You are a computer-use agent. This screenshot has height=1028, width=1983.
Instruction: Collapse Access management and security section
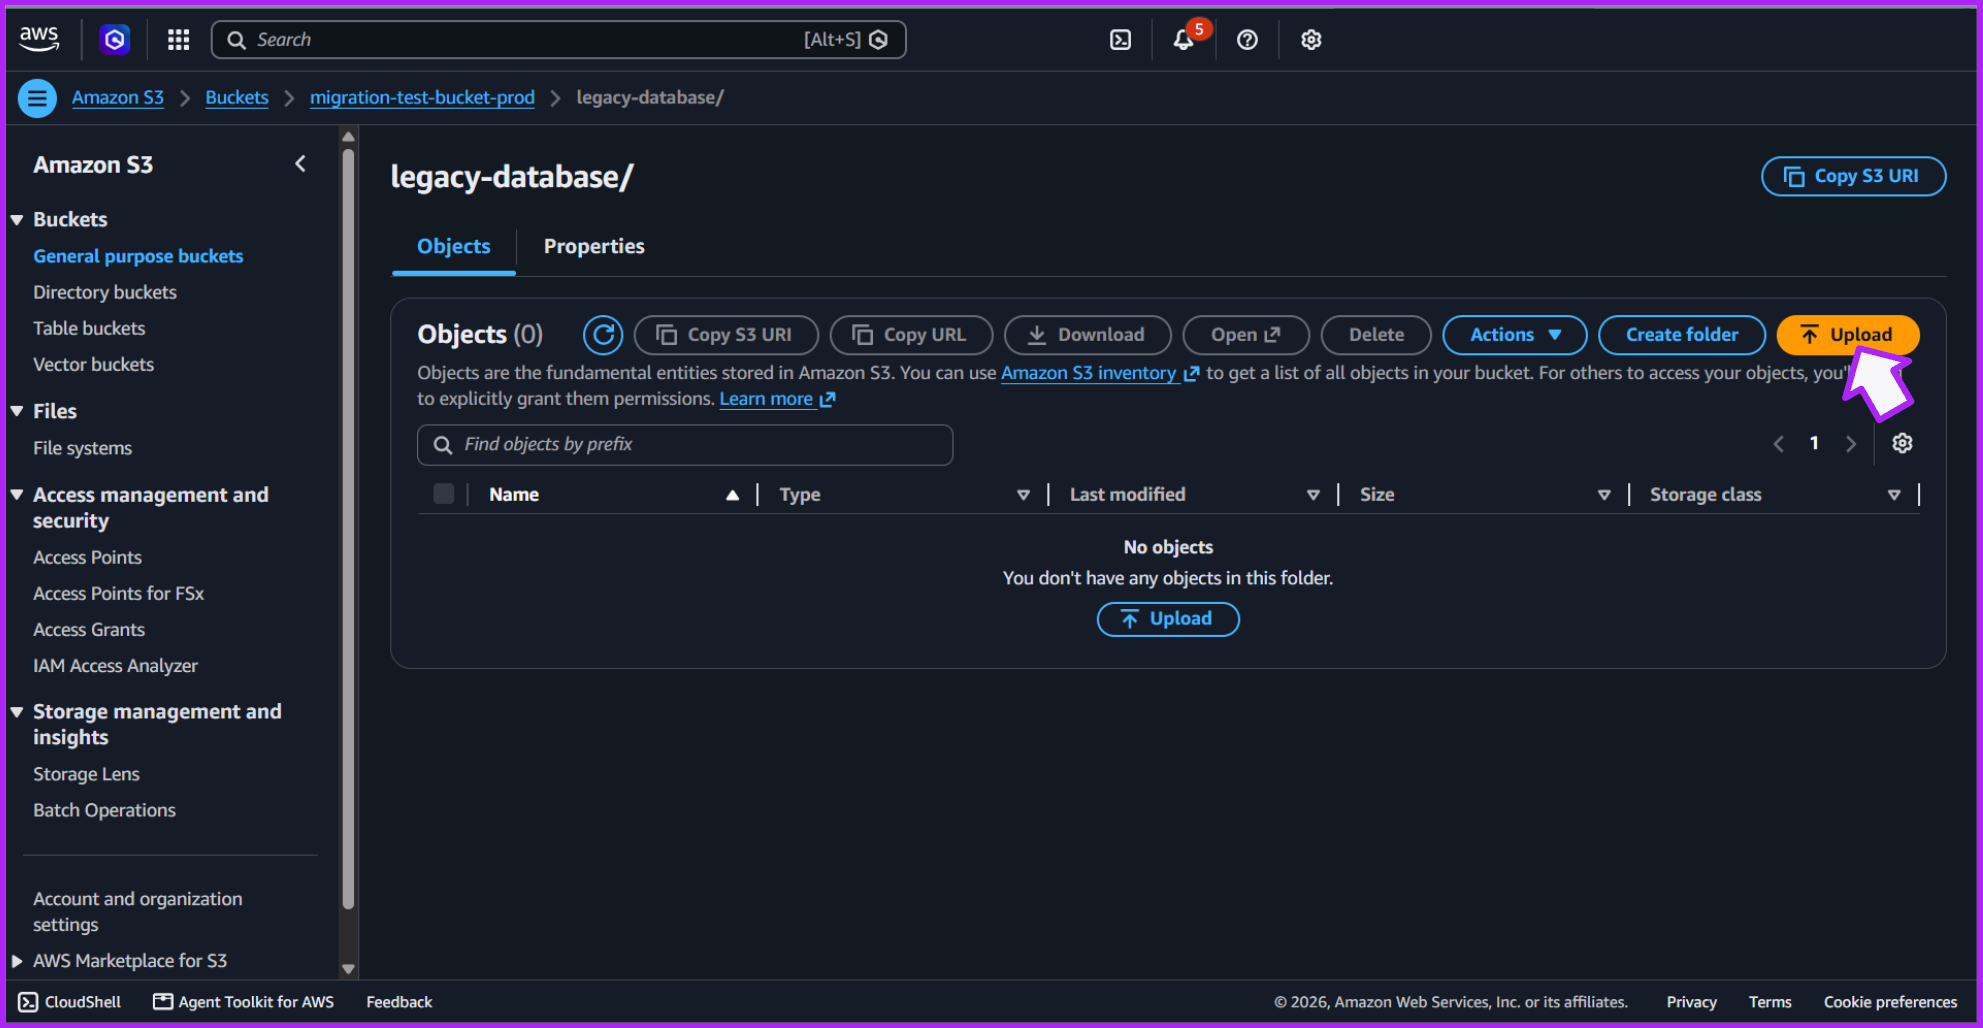(x=17, y=495)
